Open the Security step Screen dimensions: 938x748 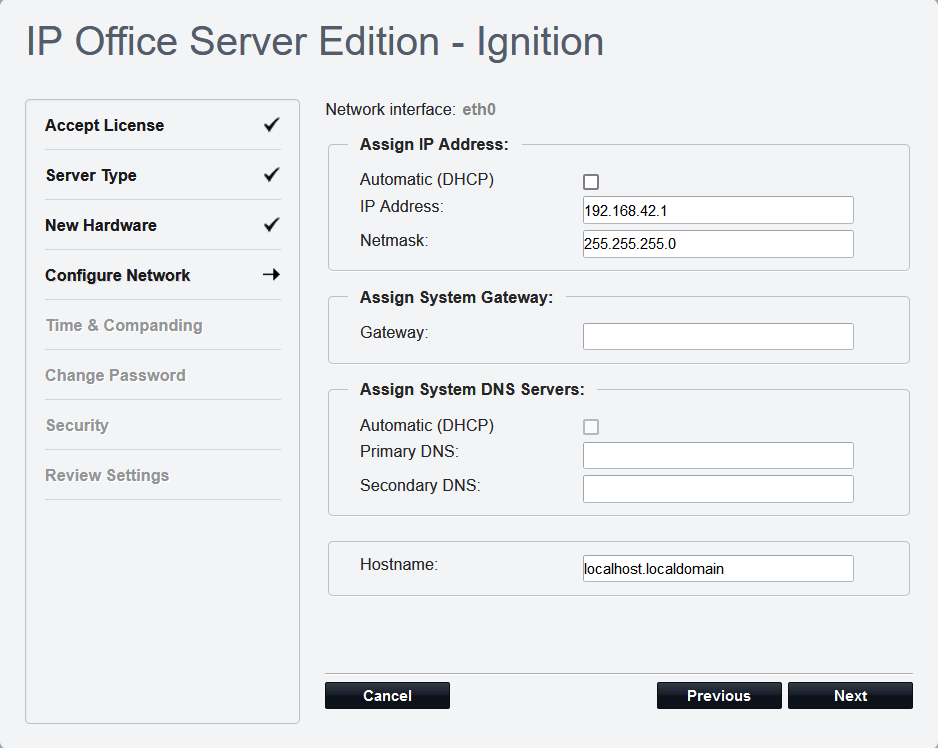(77, 425)
